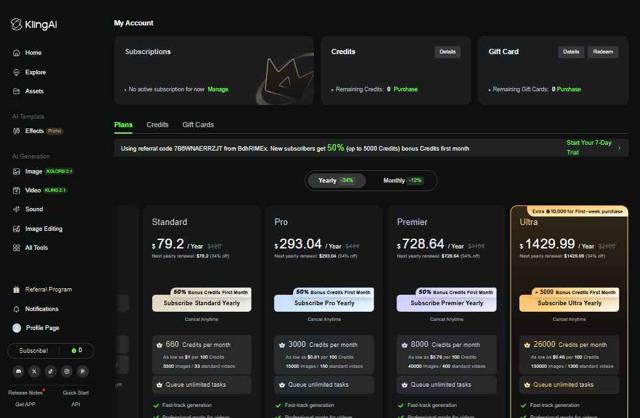This screenshot has height=418, width=640.
Task: Open the TikTok social link
Action: (x=51, y=371)
